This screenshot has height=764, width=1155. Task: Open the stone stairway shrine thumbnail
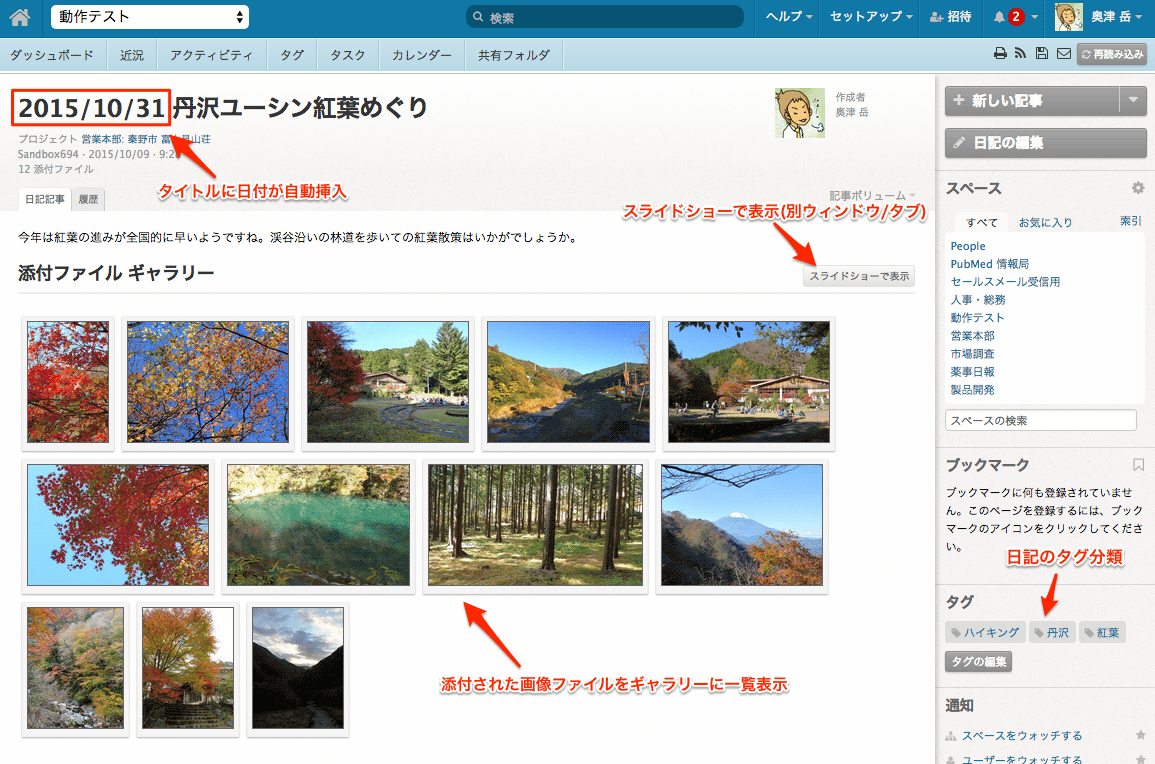(188, 668)
